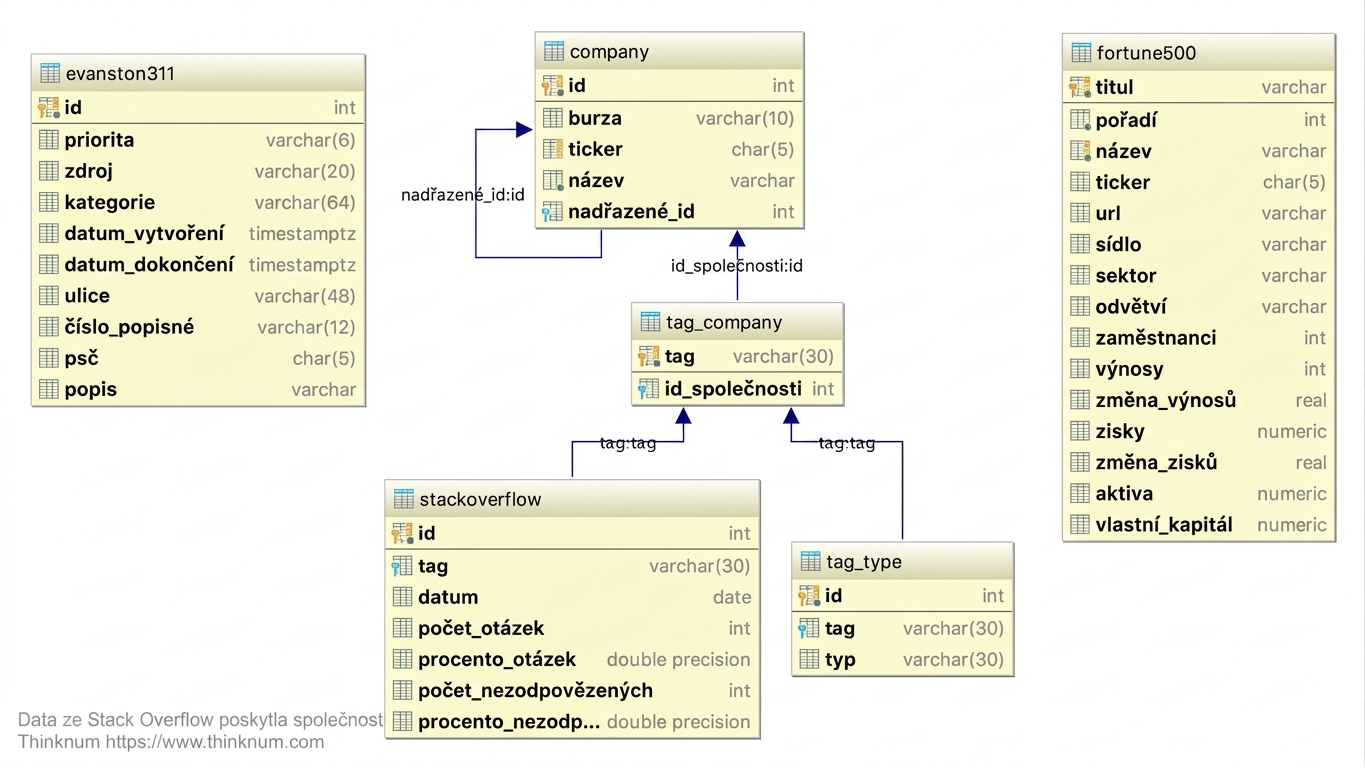Image resolution: width=1365 pixels, height=768 pixels.
Task: Click the fortune500 table header icon
Action: click(x=1081, y=53)
